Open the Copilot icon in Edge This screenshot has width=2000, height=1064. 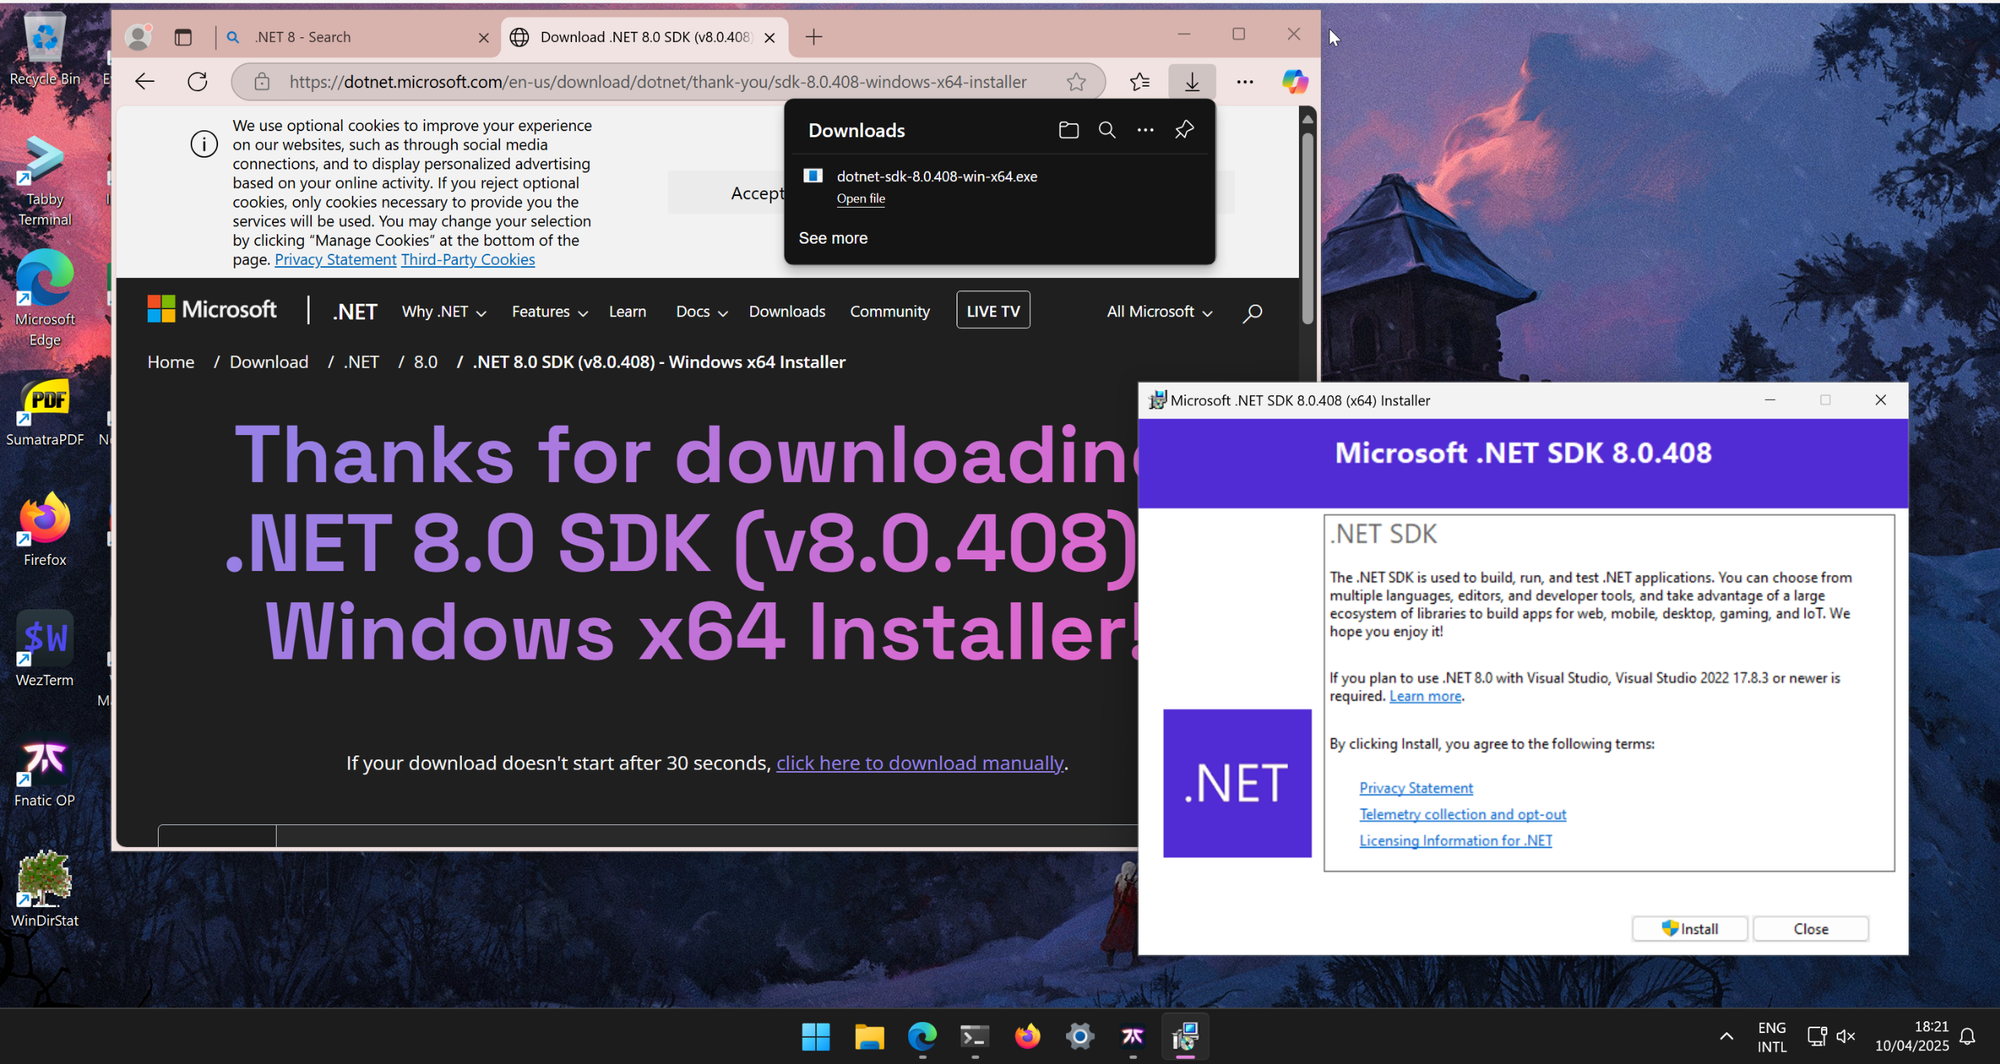coord(1295,82)
